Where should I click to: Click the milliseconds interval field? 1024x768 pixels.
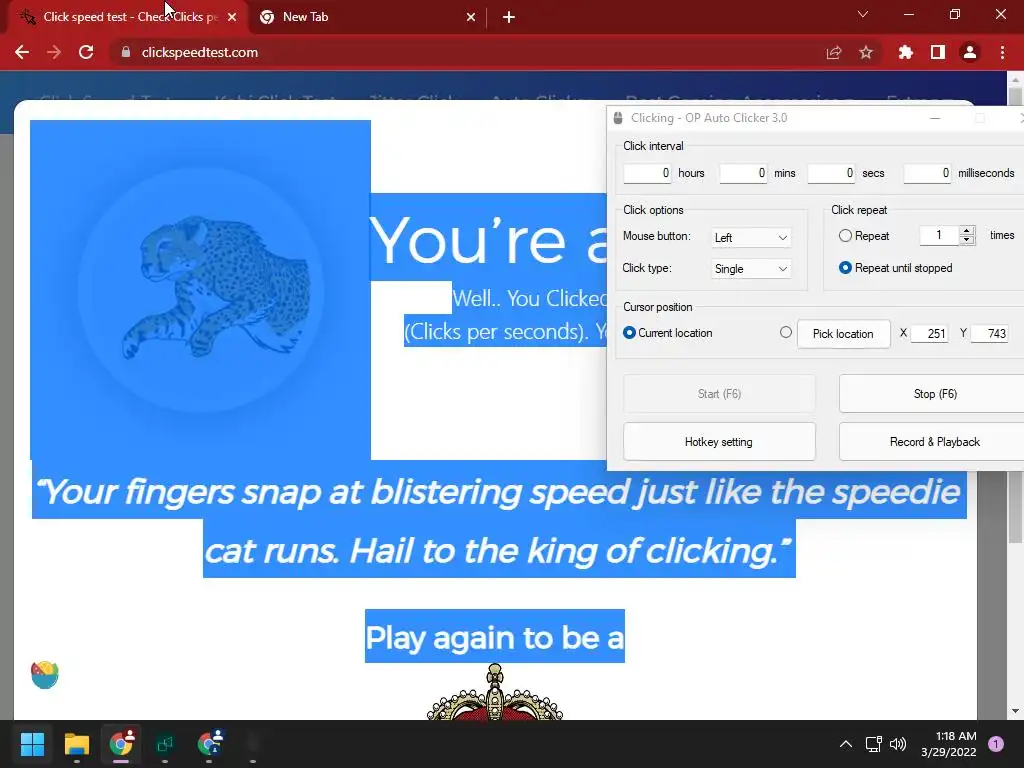[927, 173]
